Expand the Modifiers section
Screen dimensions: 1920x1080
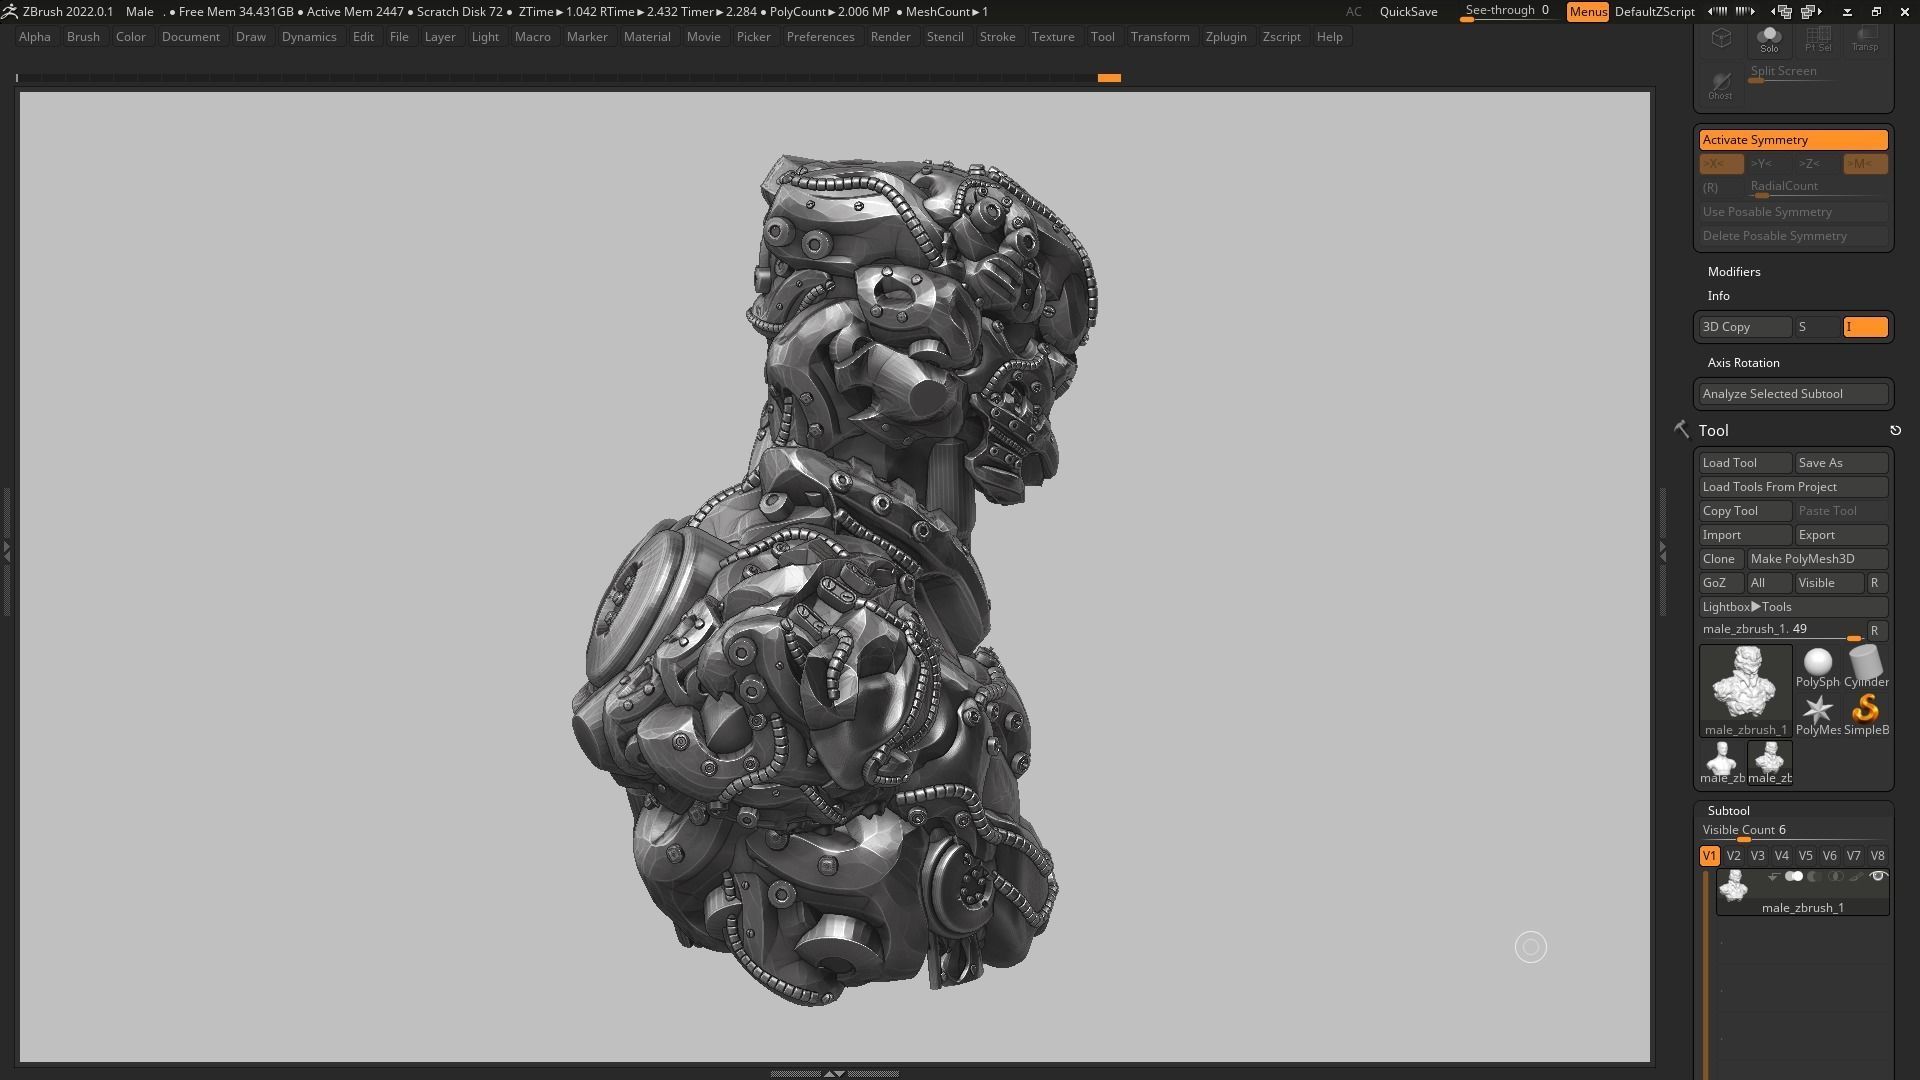tap(1733, 272)
